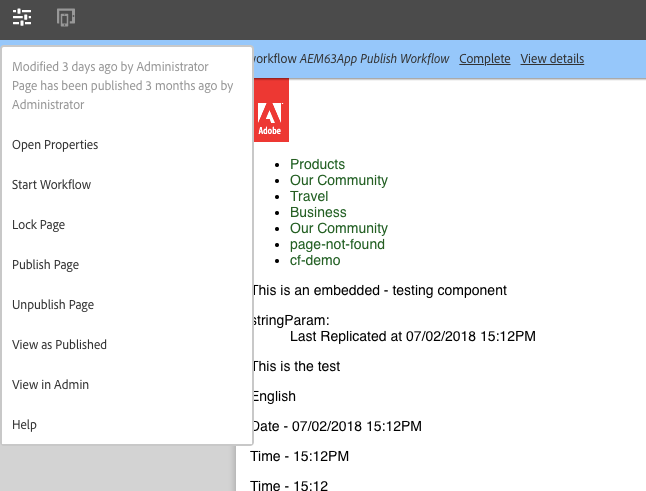
Task: Open View as Published
Action: [59, 345]
